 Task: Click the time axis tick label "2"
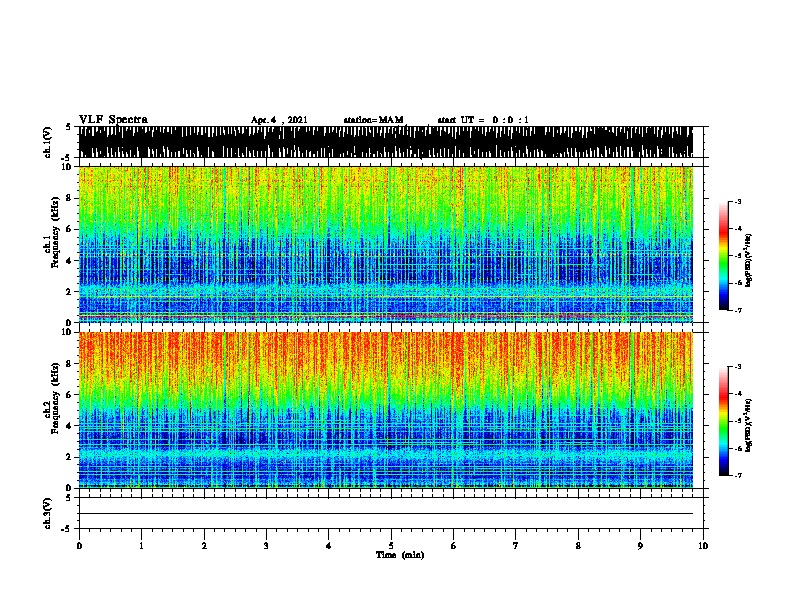pyautogui.click(x=204, y=546)
